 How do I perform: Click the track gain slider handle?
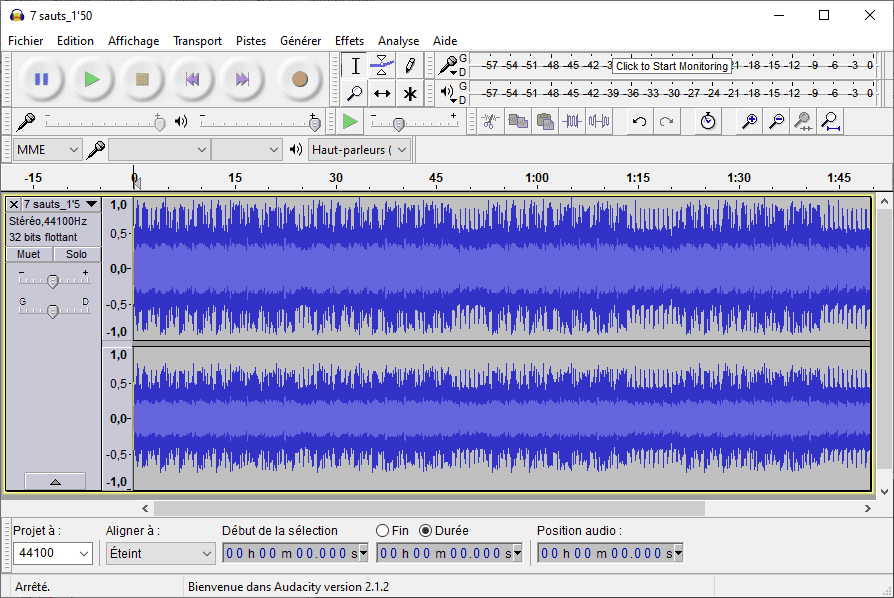(52, 281)
